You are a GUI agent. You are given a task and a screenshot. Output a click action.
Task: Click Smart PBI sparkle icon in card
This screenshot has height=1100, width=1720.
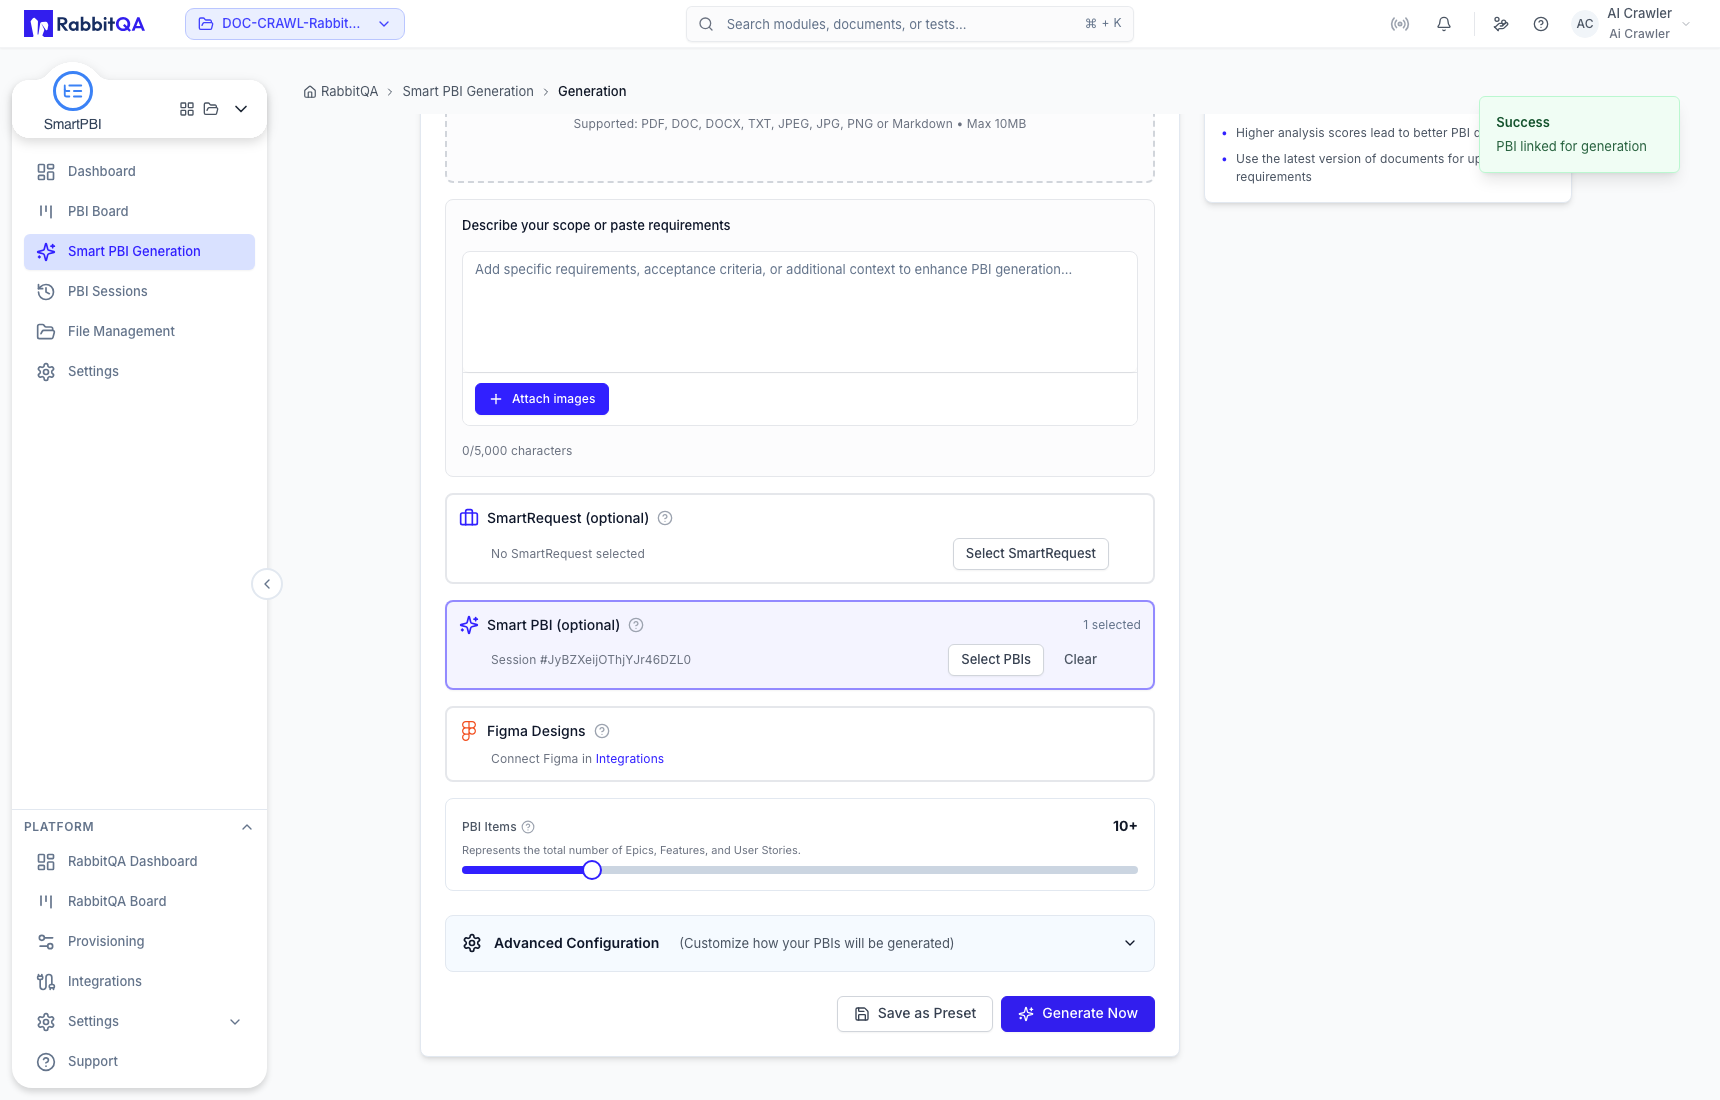coord(469,625)
